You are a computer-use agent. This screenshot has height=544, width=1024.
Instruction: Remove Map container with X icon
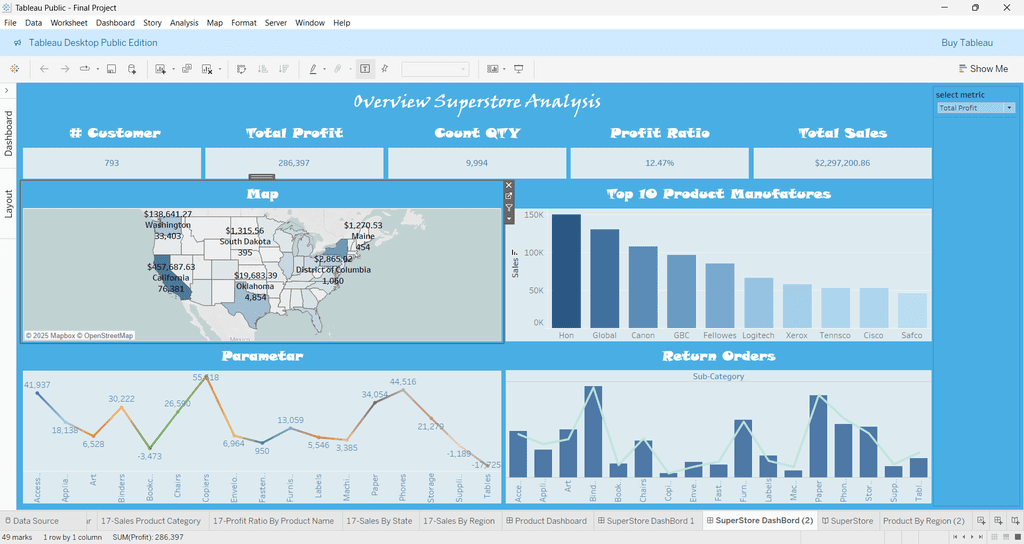click(509, 185)
